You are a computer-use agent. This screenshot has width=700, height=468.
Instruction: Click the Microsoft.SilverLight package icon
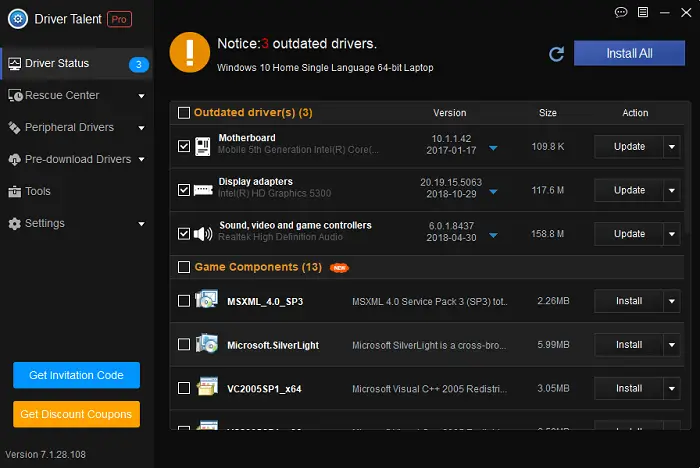207,343
